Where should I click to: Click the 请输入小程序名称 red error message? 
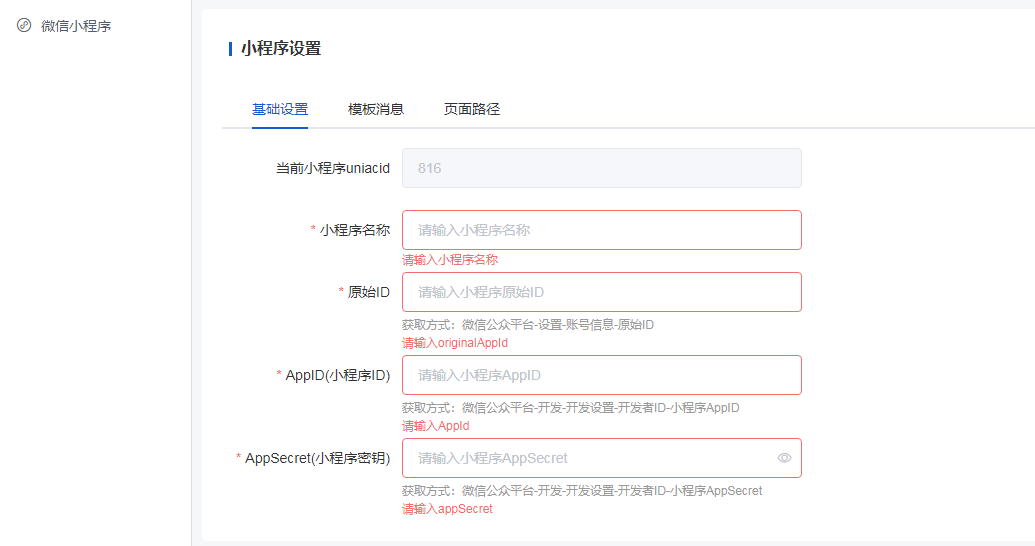point(450,260)
